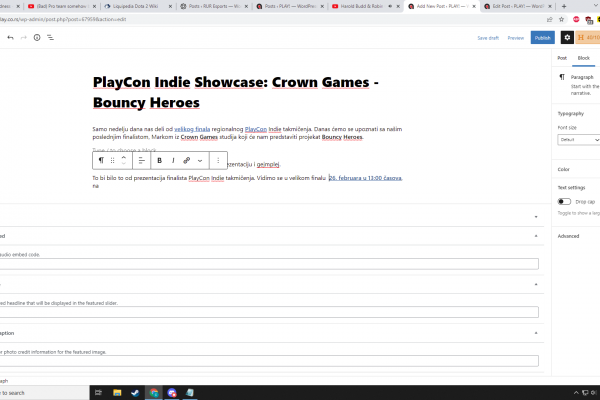Launch File Explorer from the taskbar

coord(117,392)
